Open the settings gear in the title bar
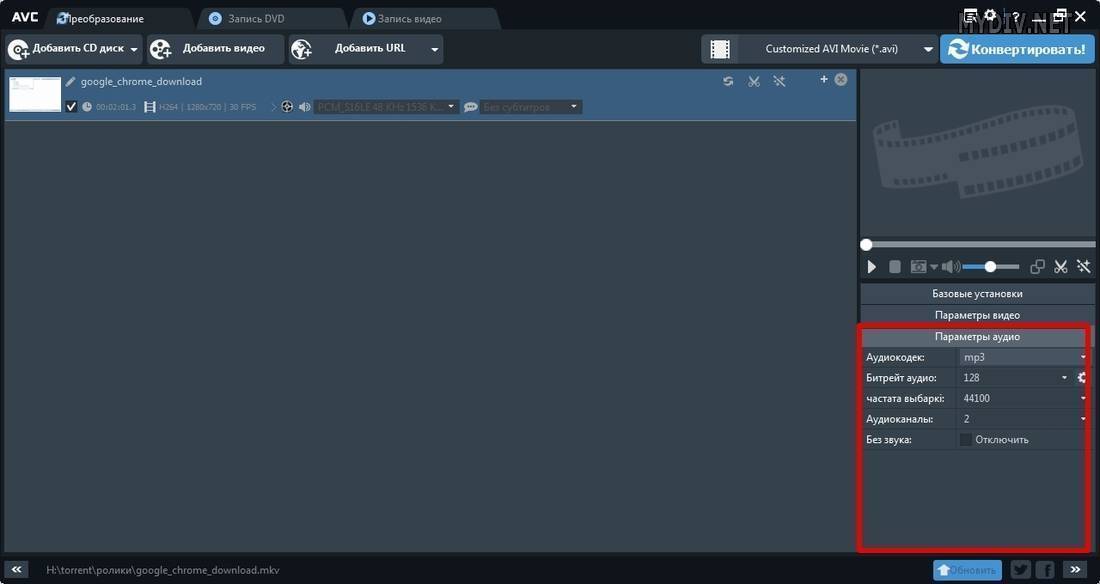The height and width of the screenshot is (584, 1100). tap(990, 15)
